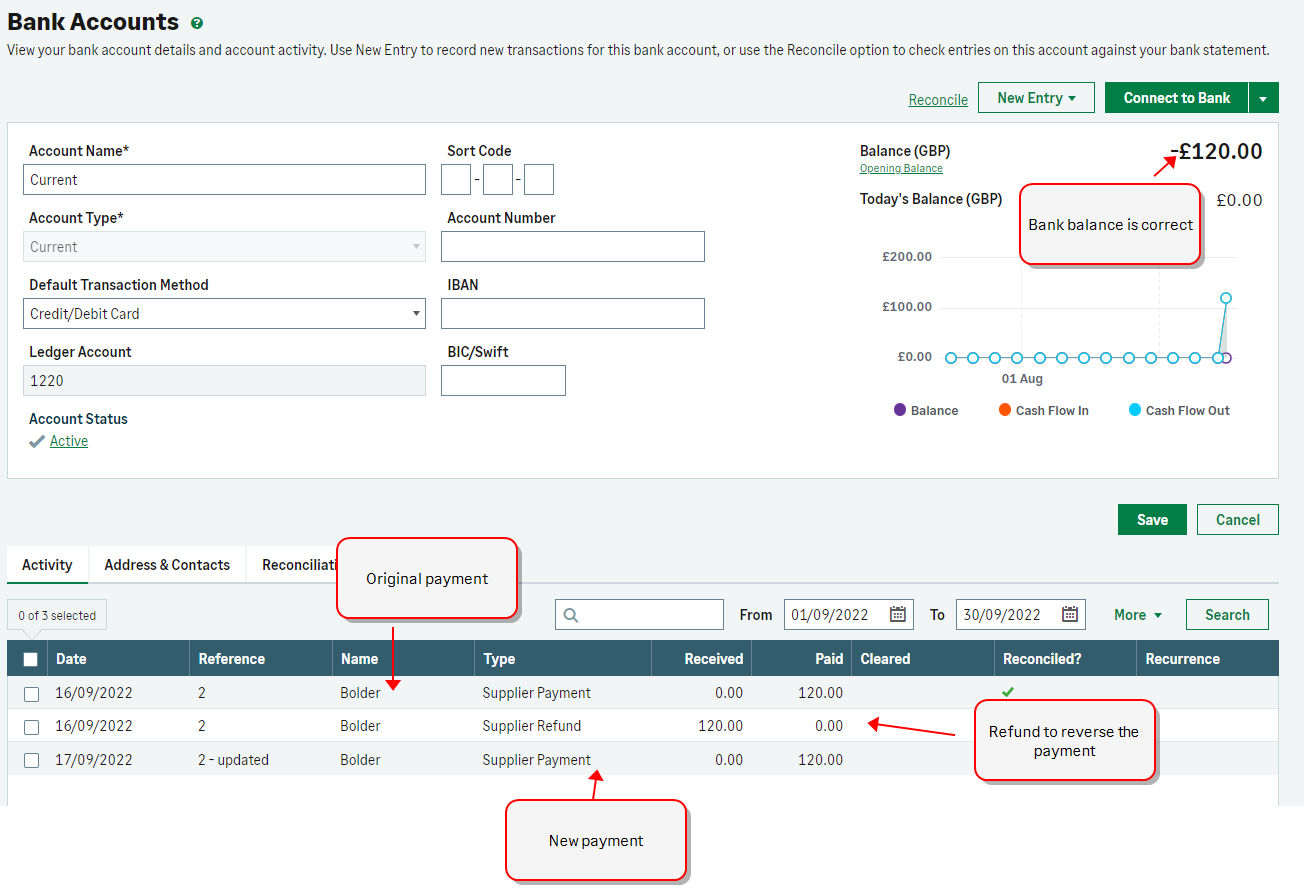Click the green help icon beside Bank Accounts
This screenshot has width=1304, height=895.
pyautogui.click(x=197, y=23)
